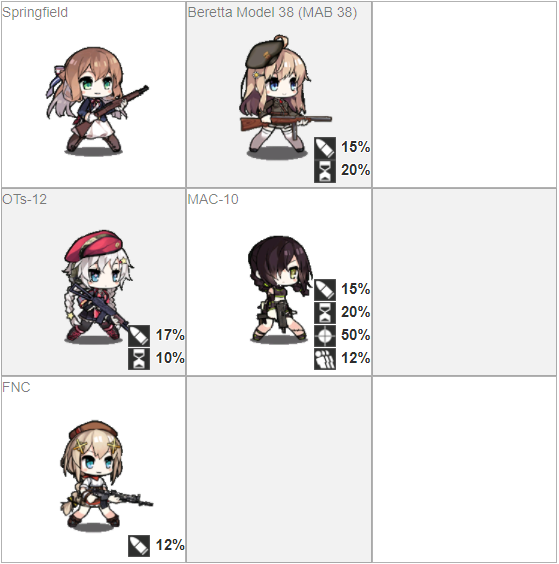The height and width of the screenshot is (564, 559).
Task: Click MAC-10's bullet damage icon
Action: [x=325, y=290]
